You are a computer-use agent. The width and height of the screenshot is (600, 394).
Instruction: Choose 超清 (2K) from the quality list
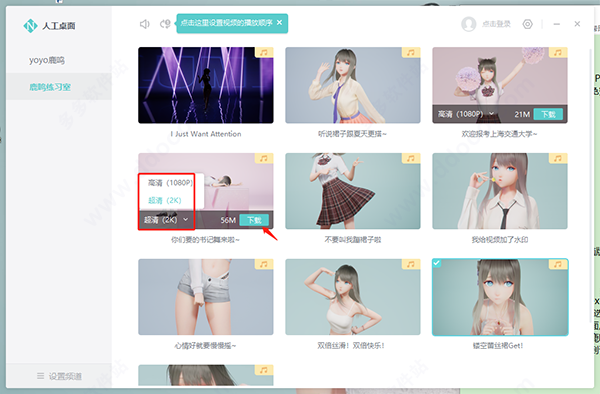coord(165,200)
